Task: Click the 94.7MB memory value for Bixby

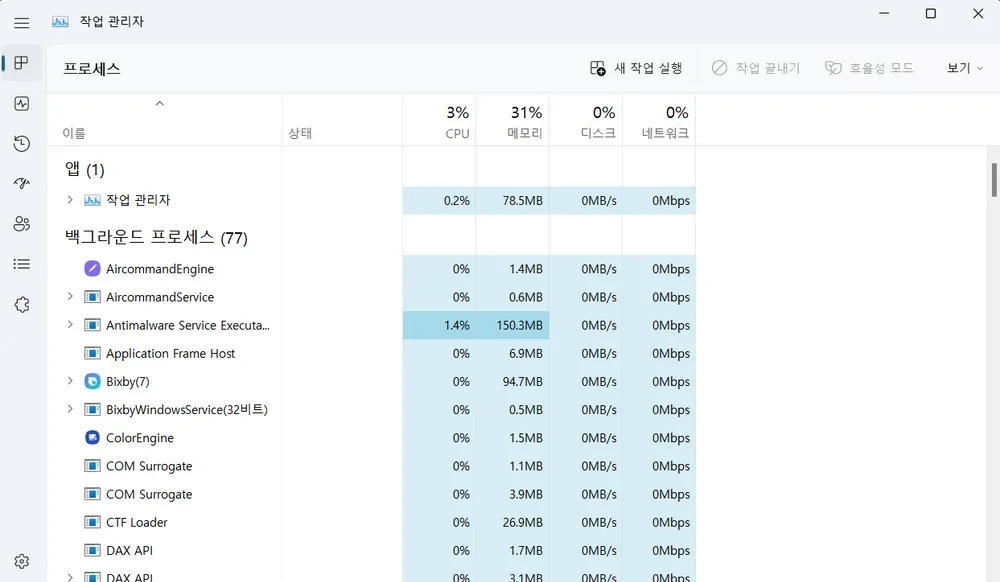Action: pos(523,381)
